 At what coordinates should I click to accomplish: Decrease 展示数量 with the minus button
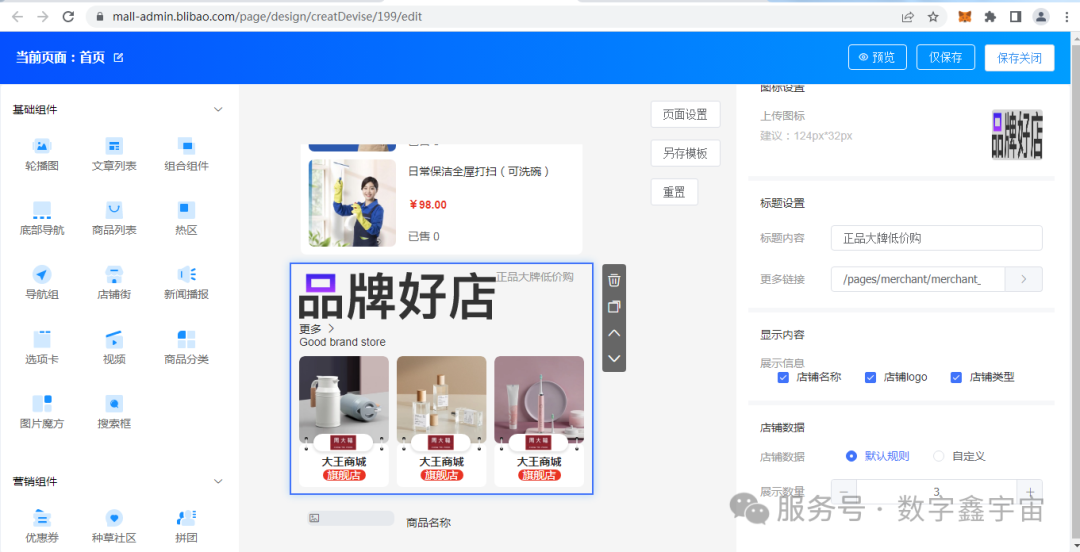(844, 492)
